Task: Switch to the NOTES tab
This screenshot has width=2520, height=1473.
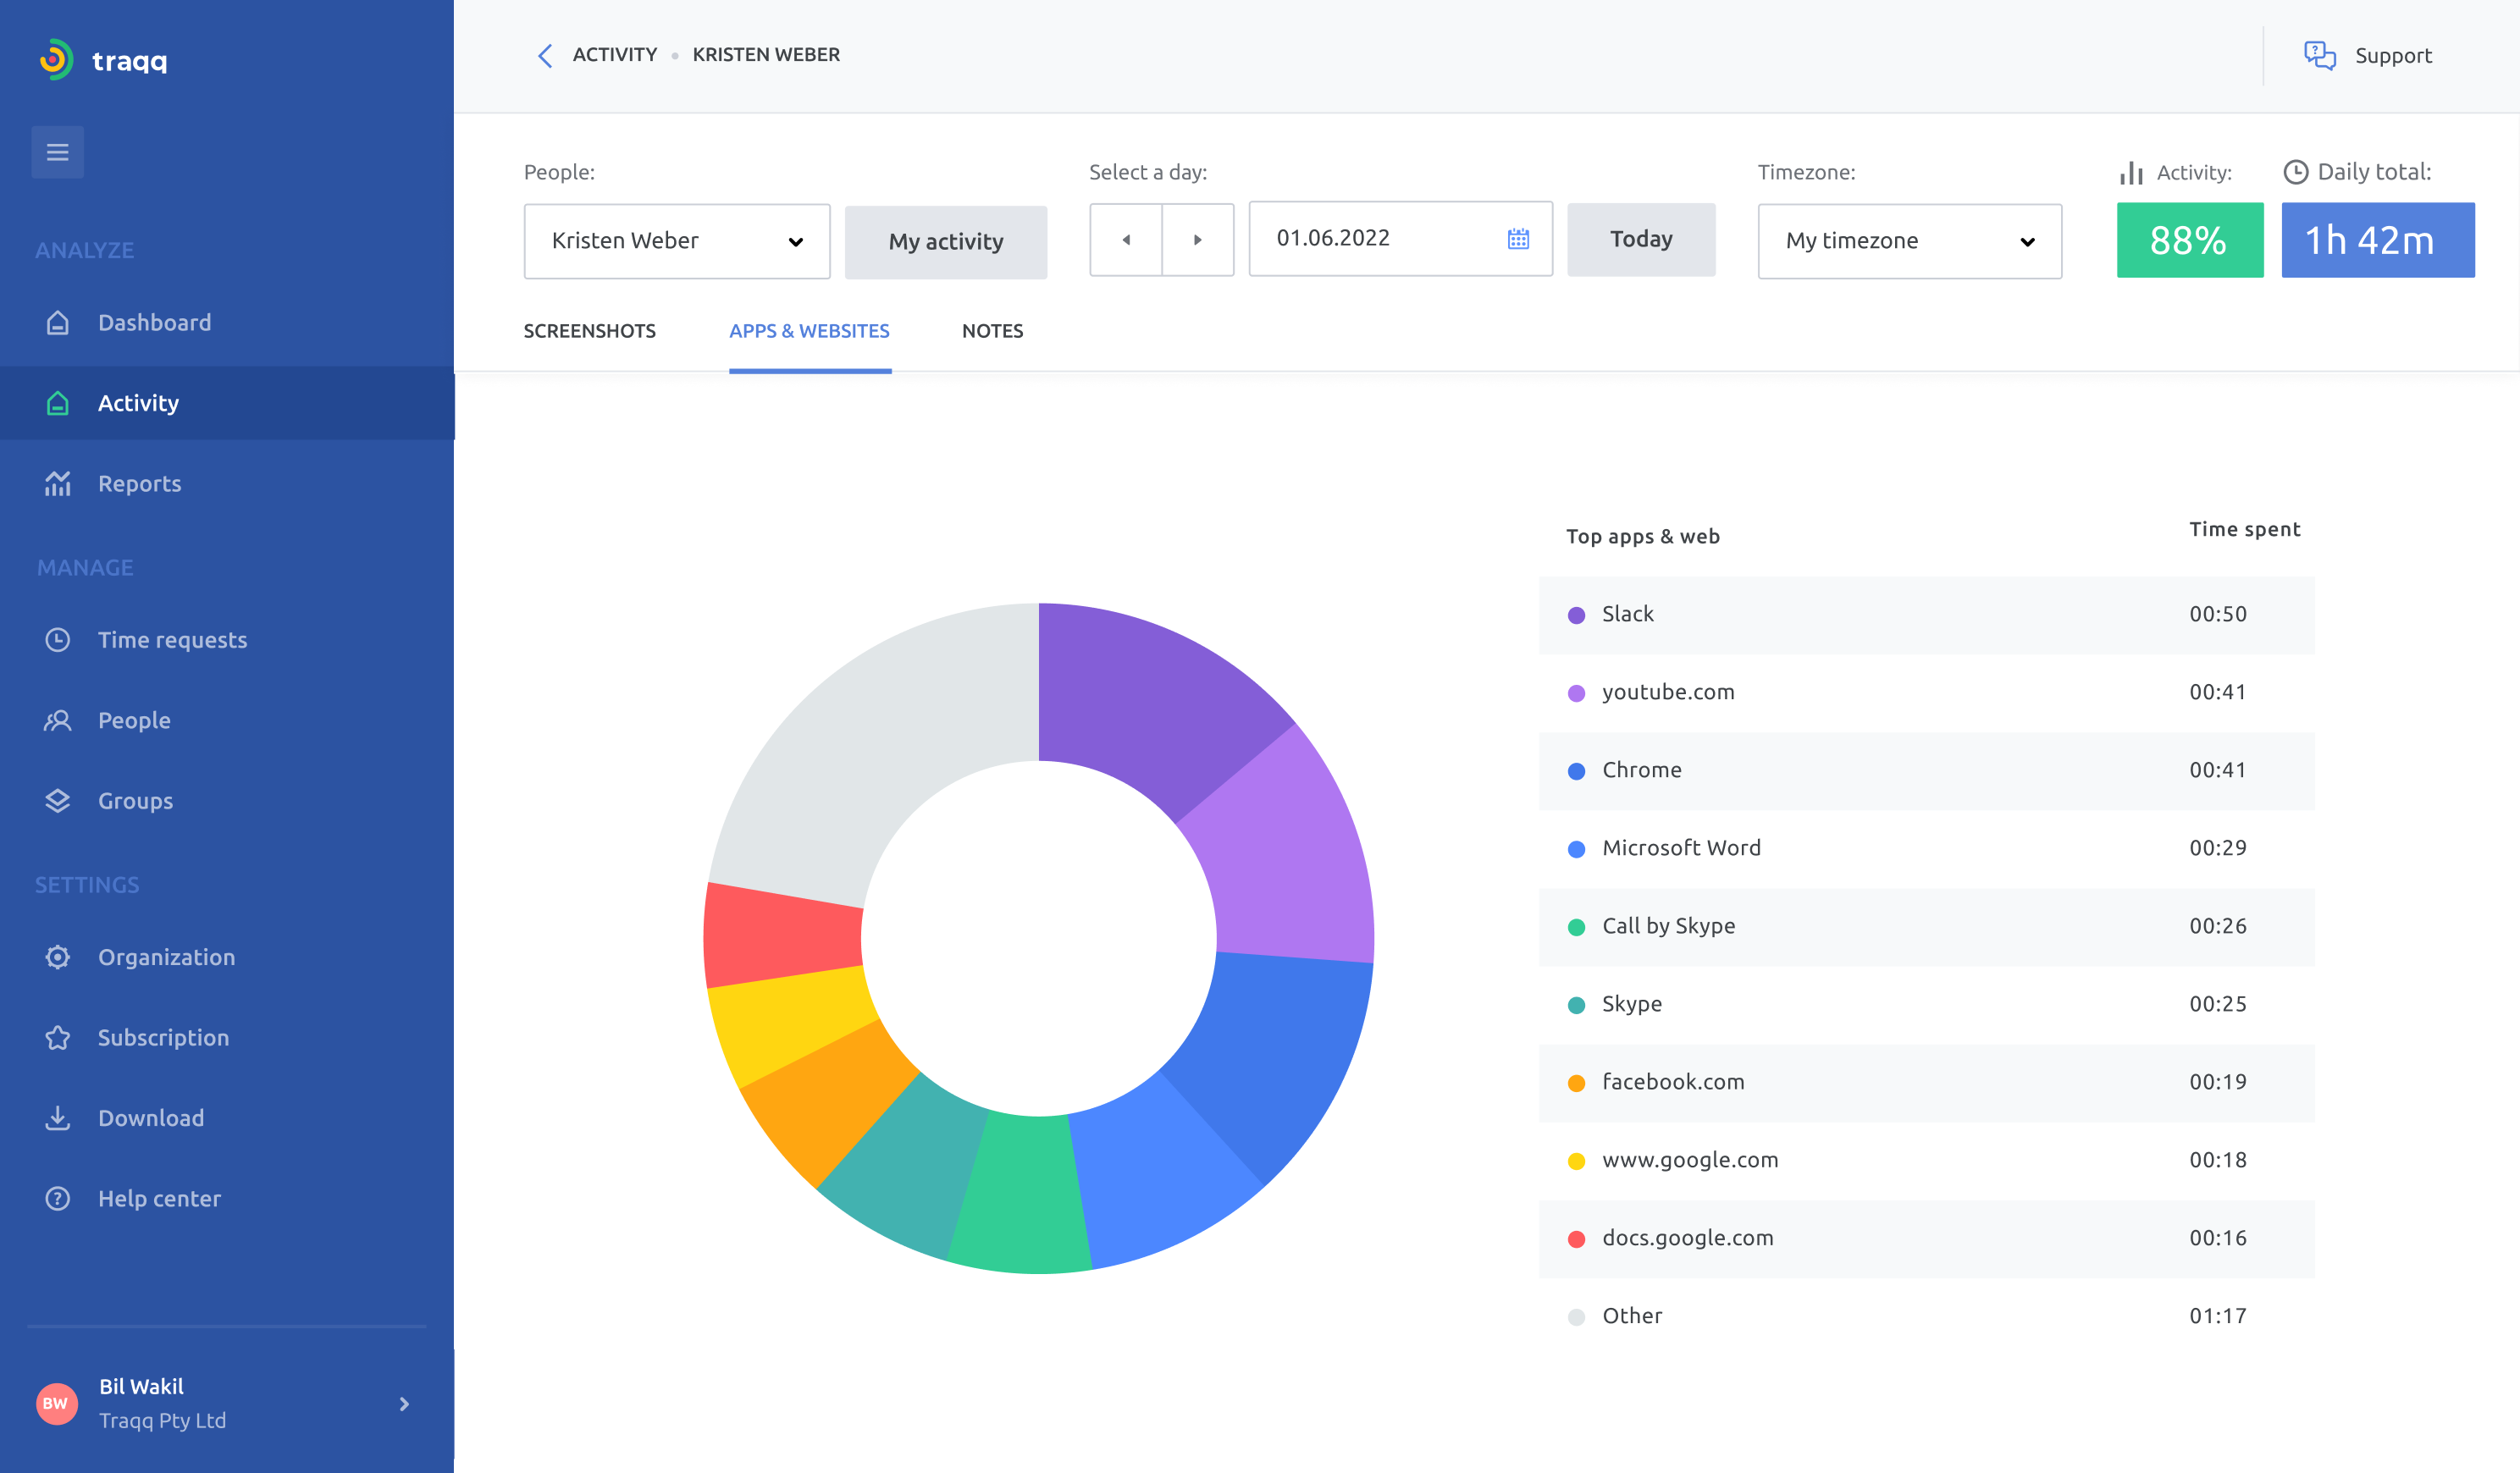Action: pyautogui.click(x=992, y=331)
